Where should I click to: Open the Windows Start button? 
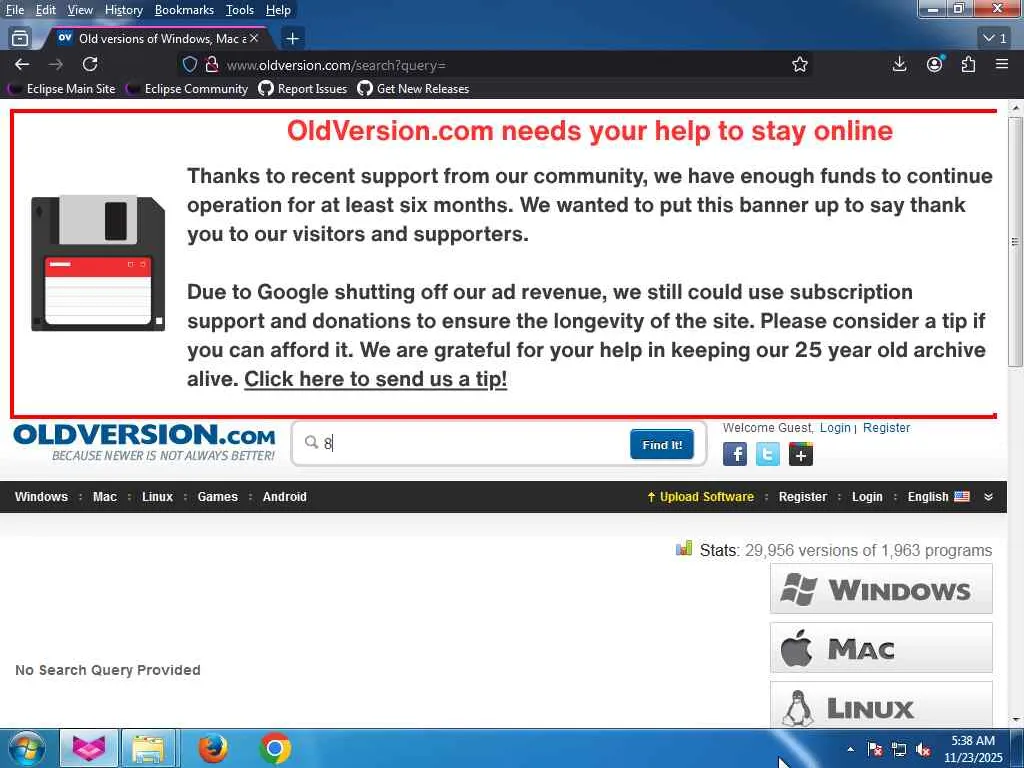27,748
